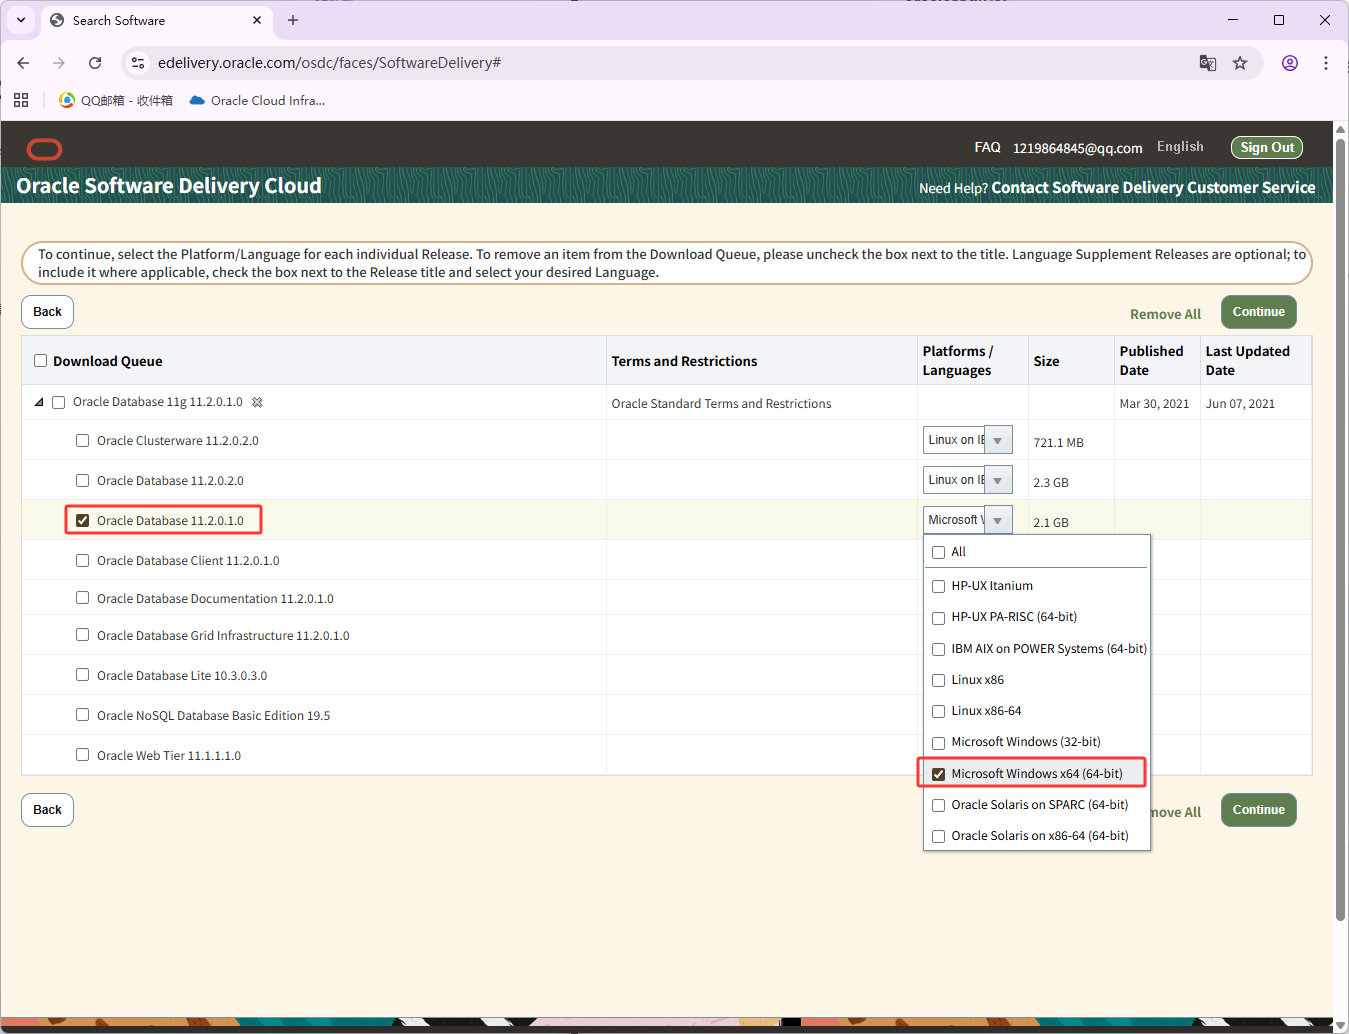Open Chrome three-dot menu
This screenshot has width=1349, height=1034.
click(1326, 63)
